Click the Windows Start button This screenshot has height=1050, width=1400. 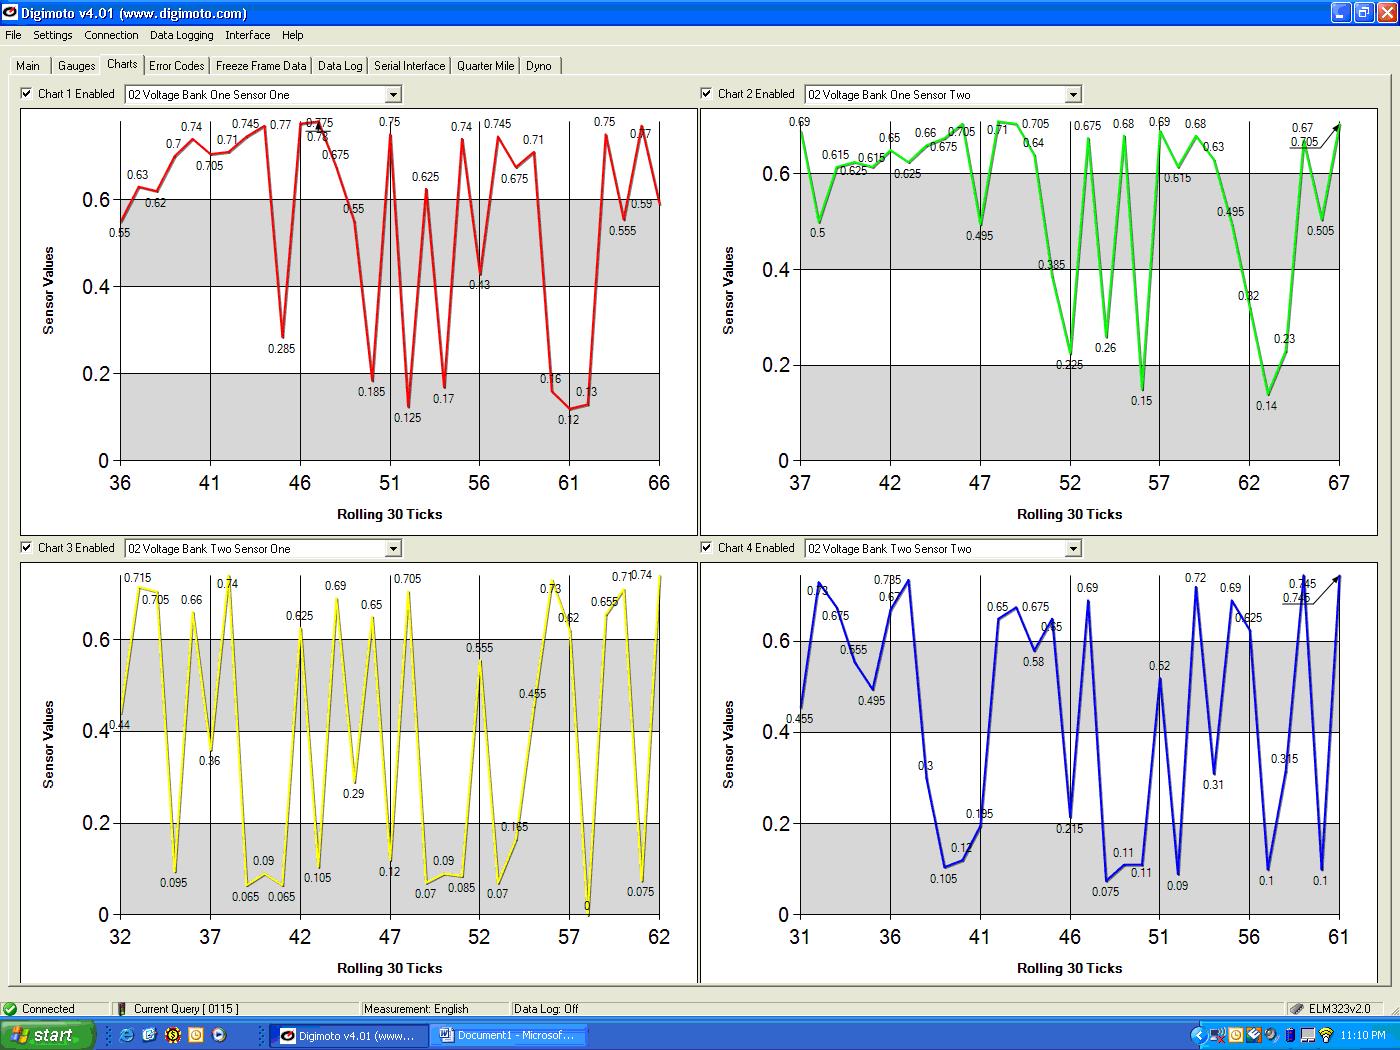[47, 1035]
